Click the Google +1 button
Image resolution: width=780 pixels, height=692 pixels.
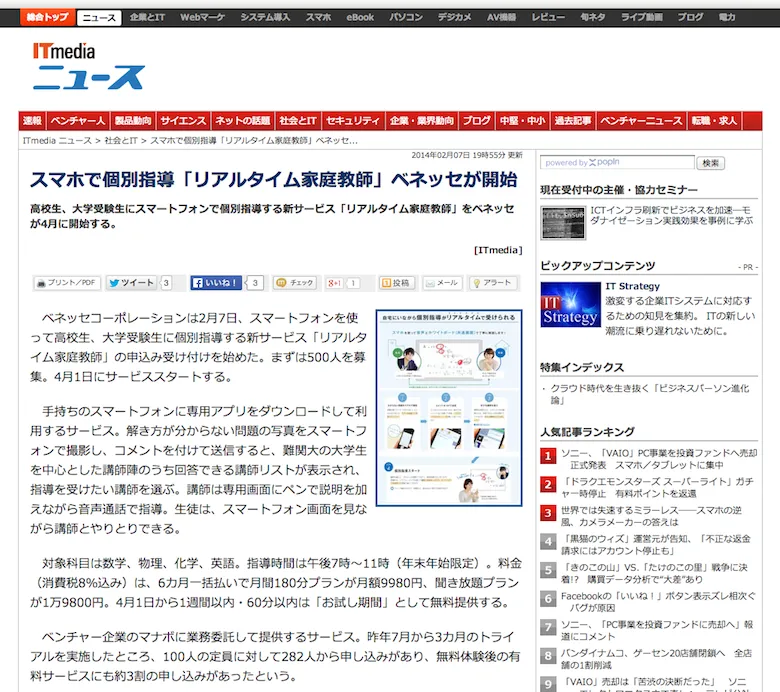[335, 283]
